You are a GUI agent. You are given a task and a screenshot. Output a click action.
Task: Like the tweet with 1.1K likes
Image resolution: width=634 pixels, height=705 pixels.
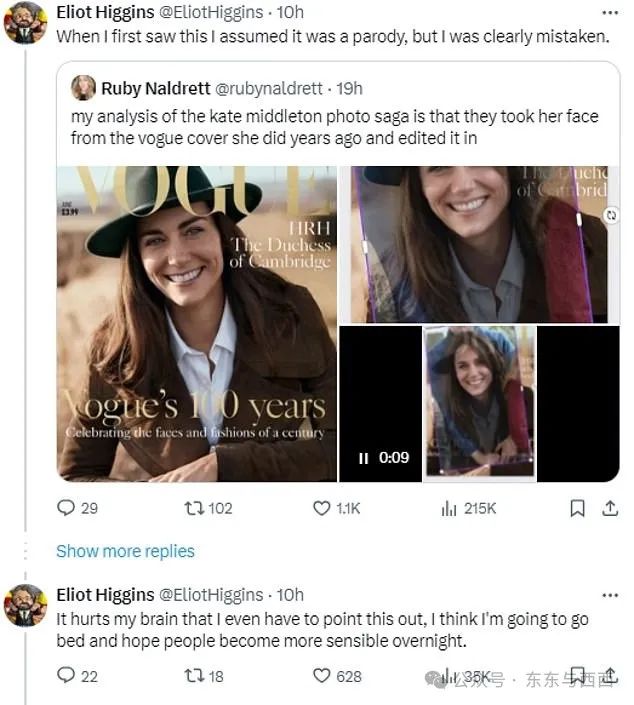(322, 508)
